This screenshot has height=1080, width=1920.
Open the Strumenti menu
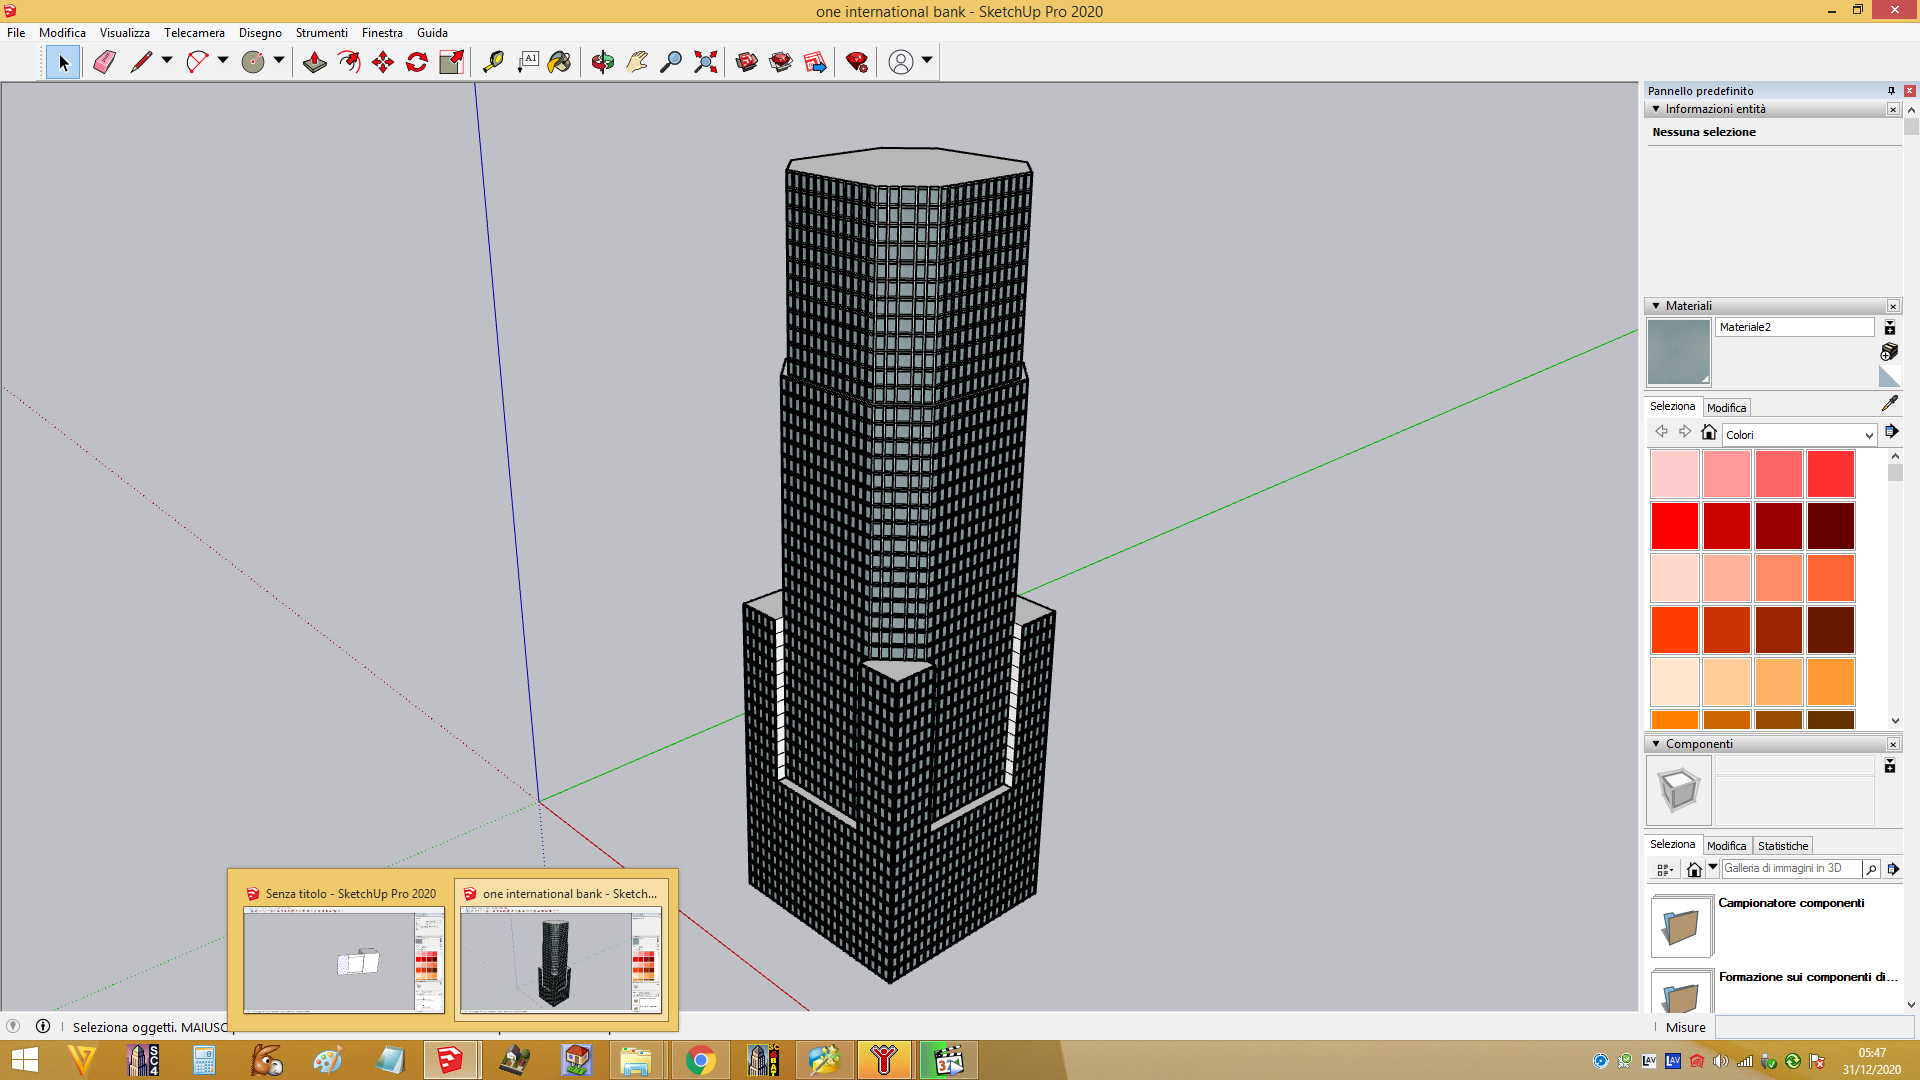click(x=321, y=33)
